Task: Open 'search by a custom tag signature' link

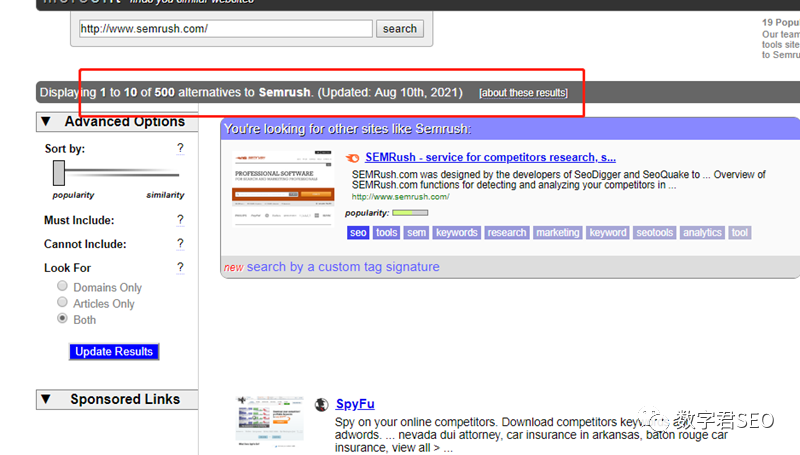Action: point(343,267)
